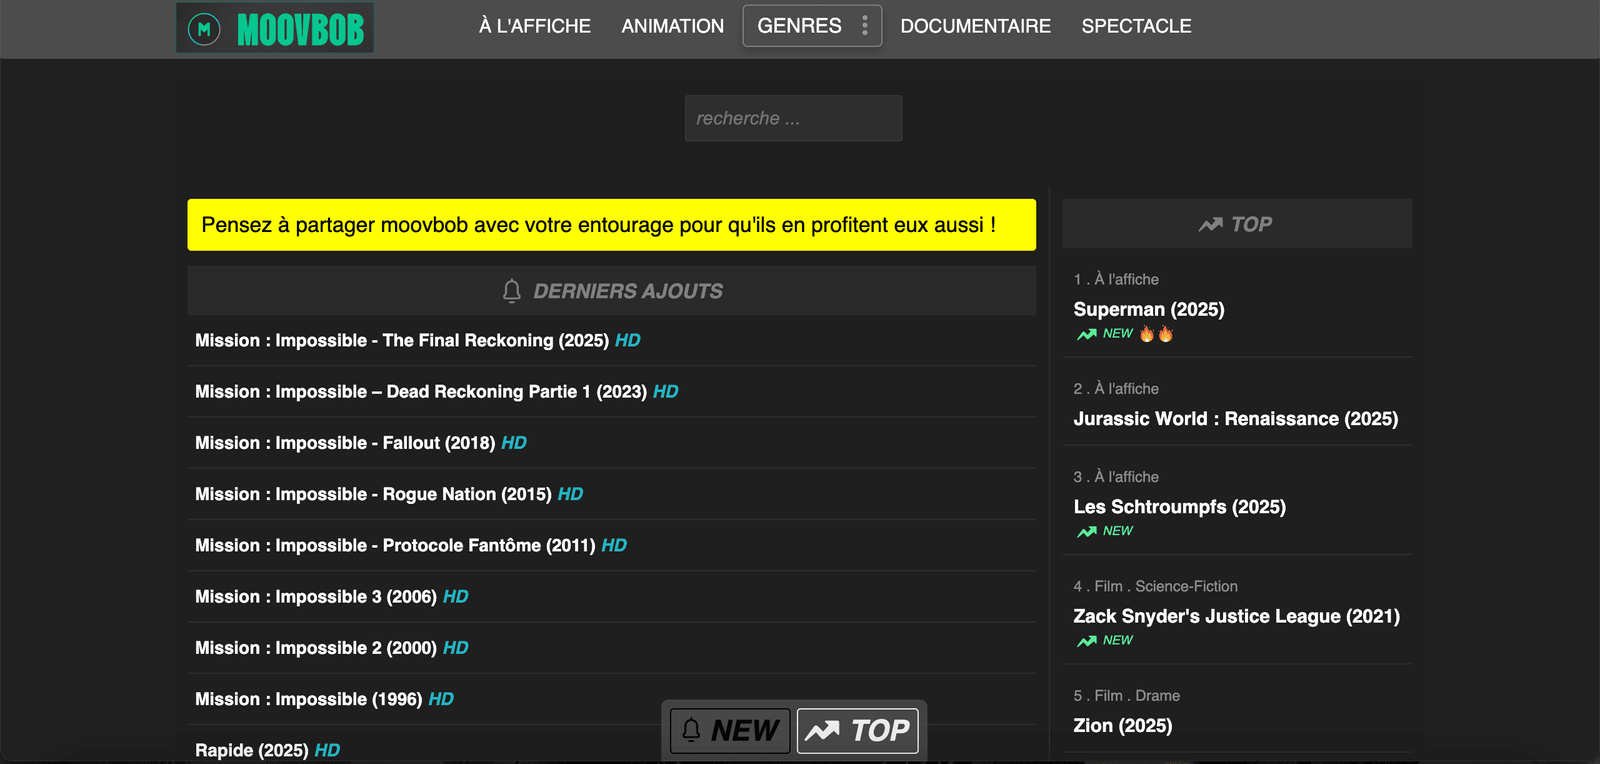Image resolution: width=1600 pixels, height=764 pixels.
Task: Go to the ANIMATION menu section
Action: pyautogui.click(x=672, y=26)
